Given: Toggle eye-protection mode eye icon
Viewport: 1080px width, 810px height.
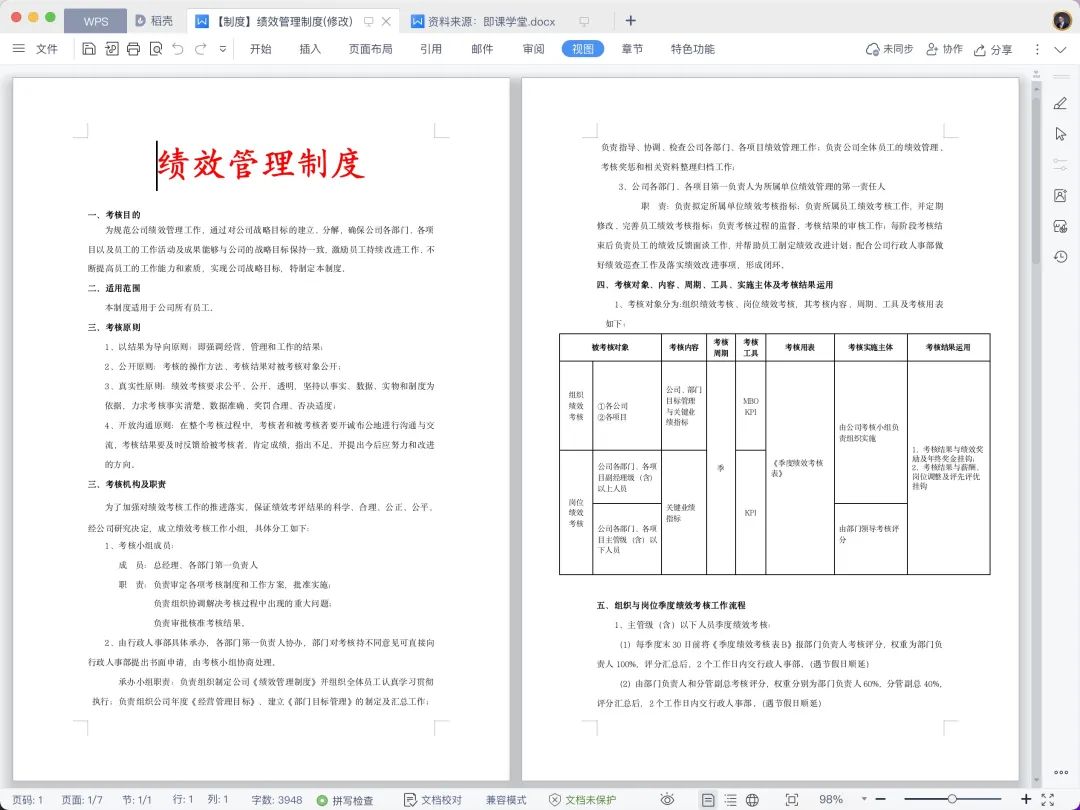Looking at the screenshot, I should click(x=667, y=800).
